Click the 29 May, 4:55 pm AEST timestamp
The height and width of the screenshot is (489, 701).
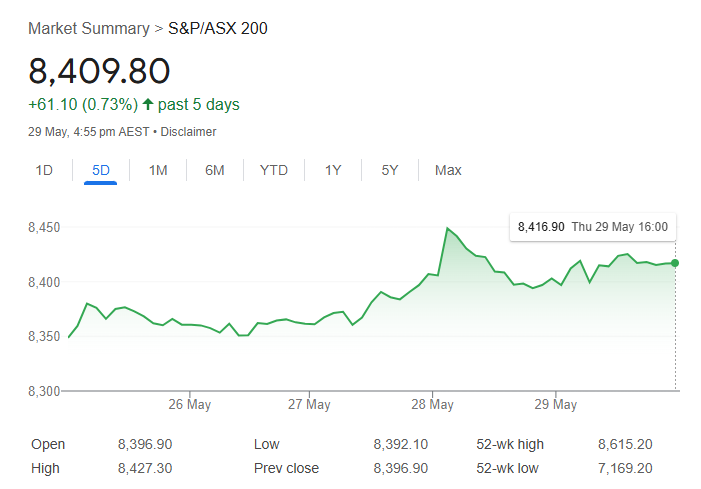tap(89, 132)
